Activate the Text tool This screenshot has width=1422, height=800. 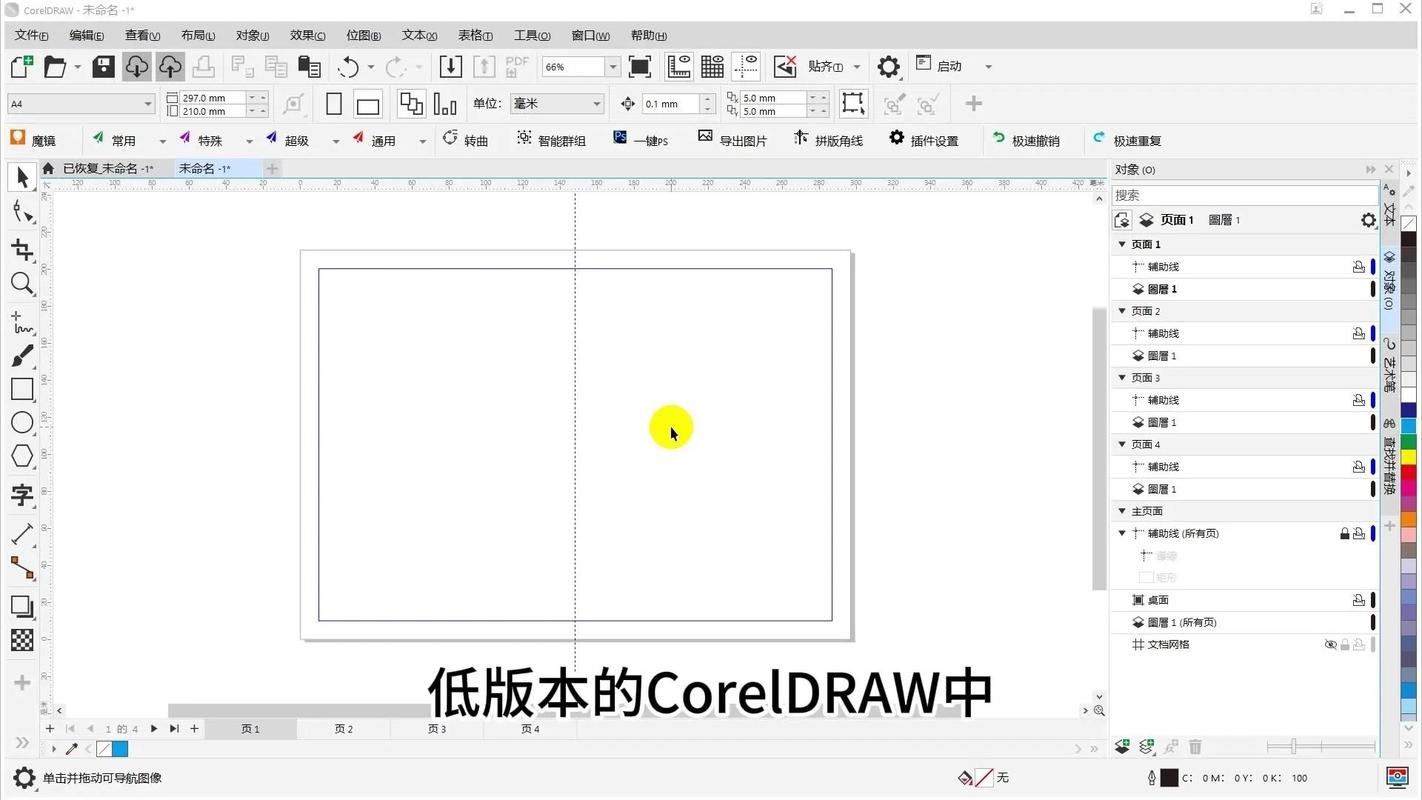(x=22, y=495)
